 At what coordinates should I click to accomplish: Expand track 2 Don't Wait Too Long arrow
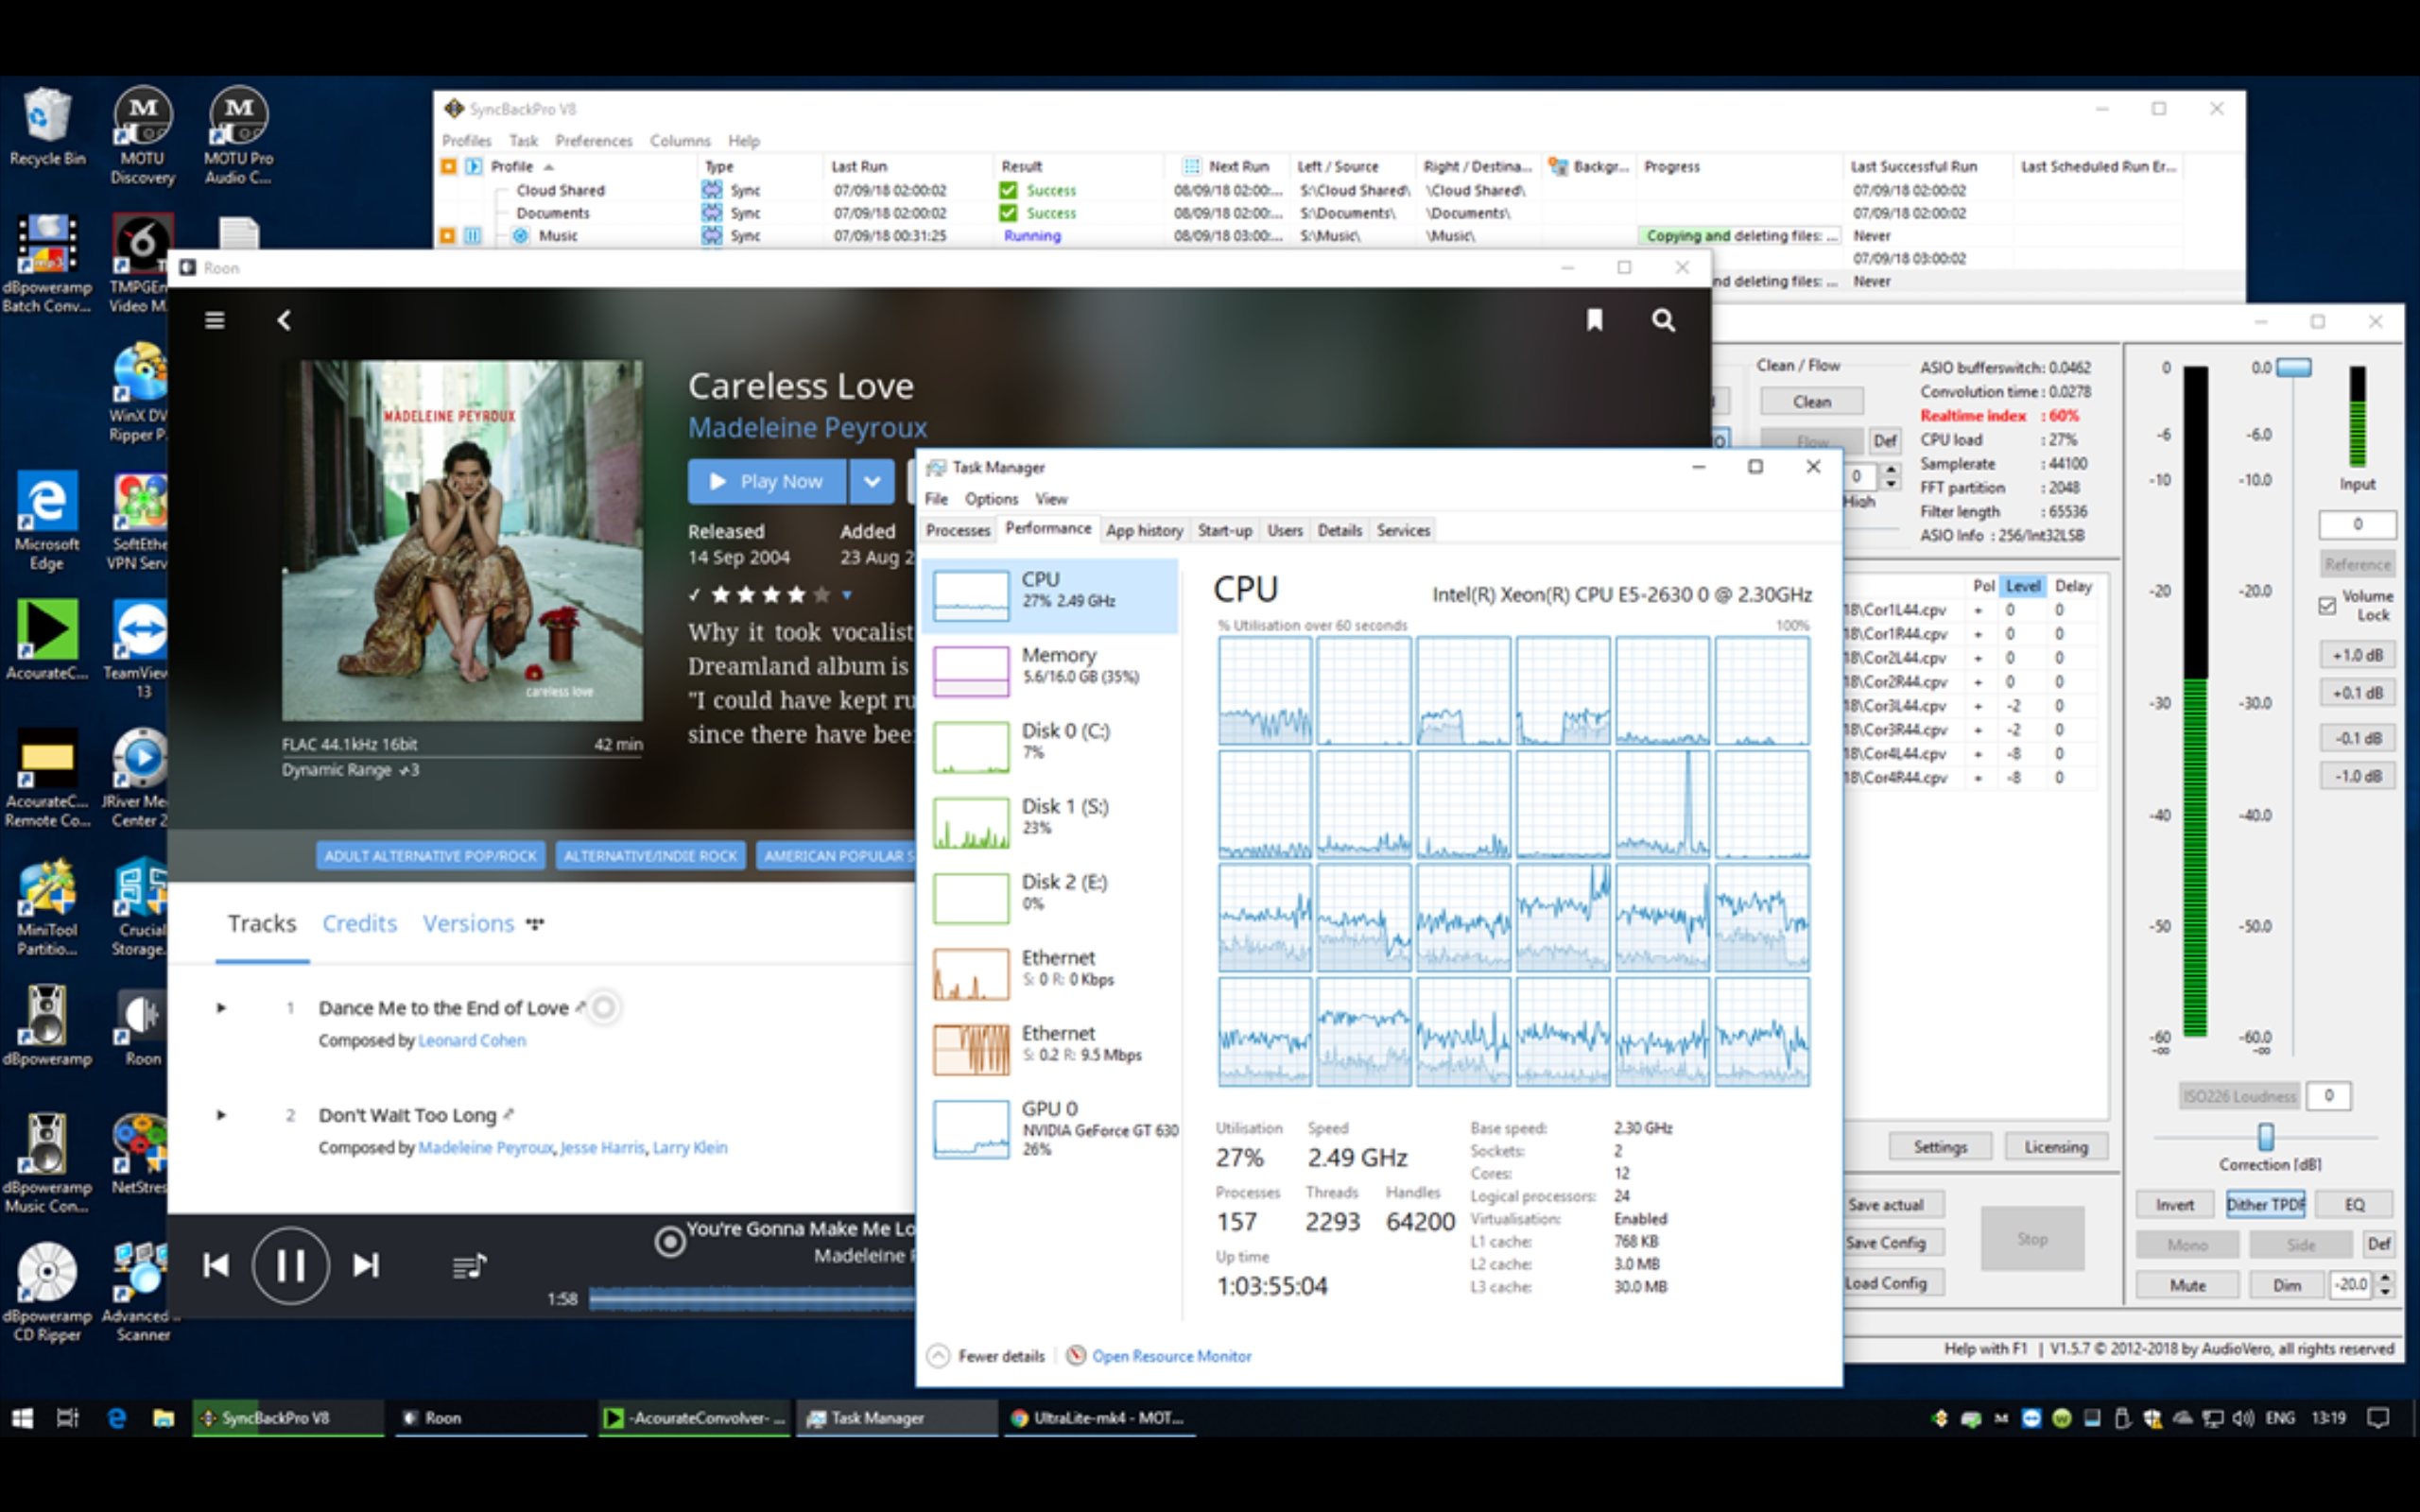click(x=221, y=1115)
